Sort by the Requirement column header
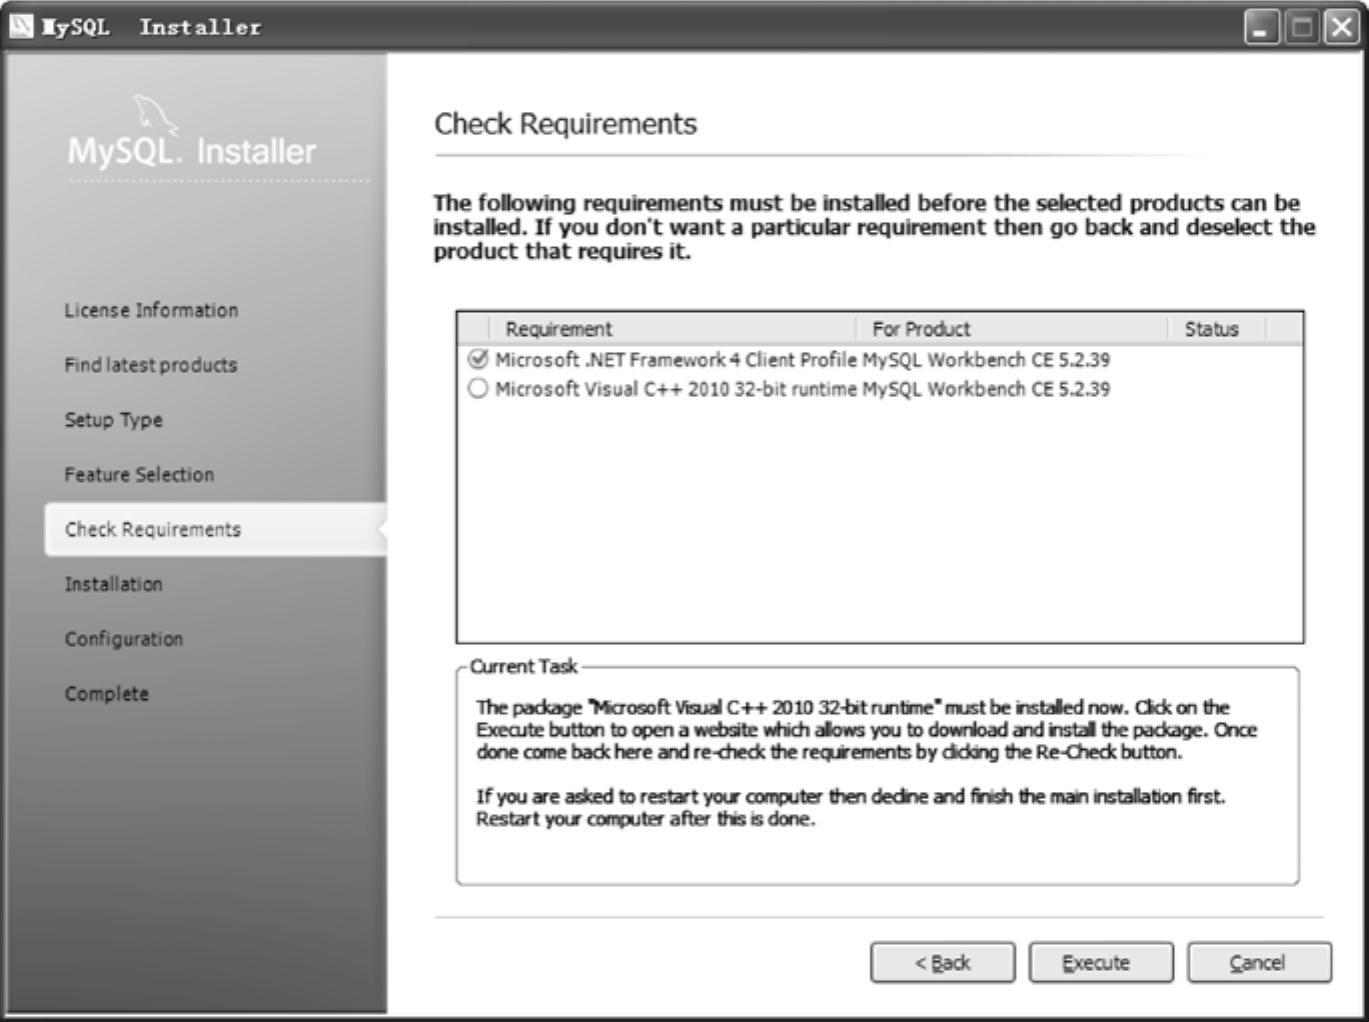 click(x=673, y=329)
